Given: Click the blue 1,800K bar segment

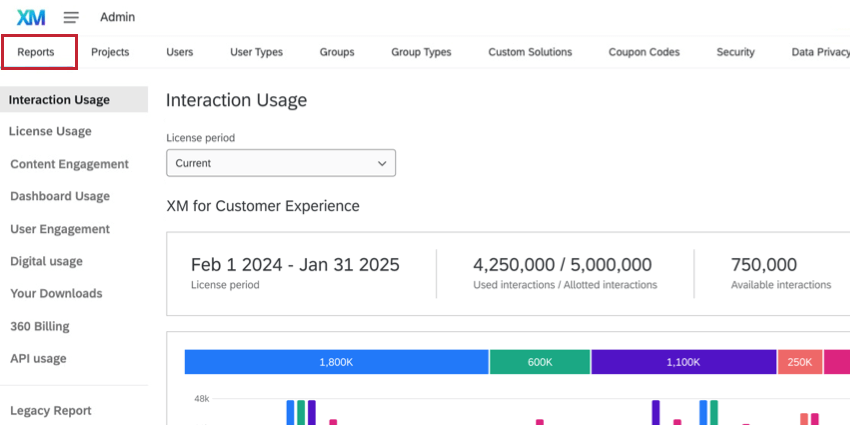Looking at the screenshot, I should (x=336, y=362).
